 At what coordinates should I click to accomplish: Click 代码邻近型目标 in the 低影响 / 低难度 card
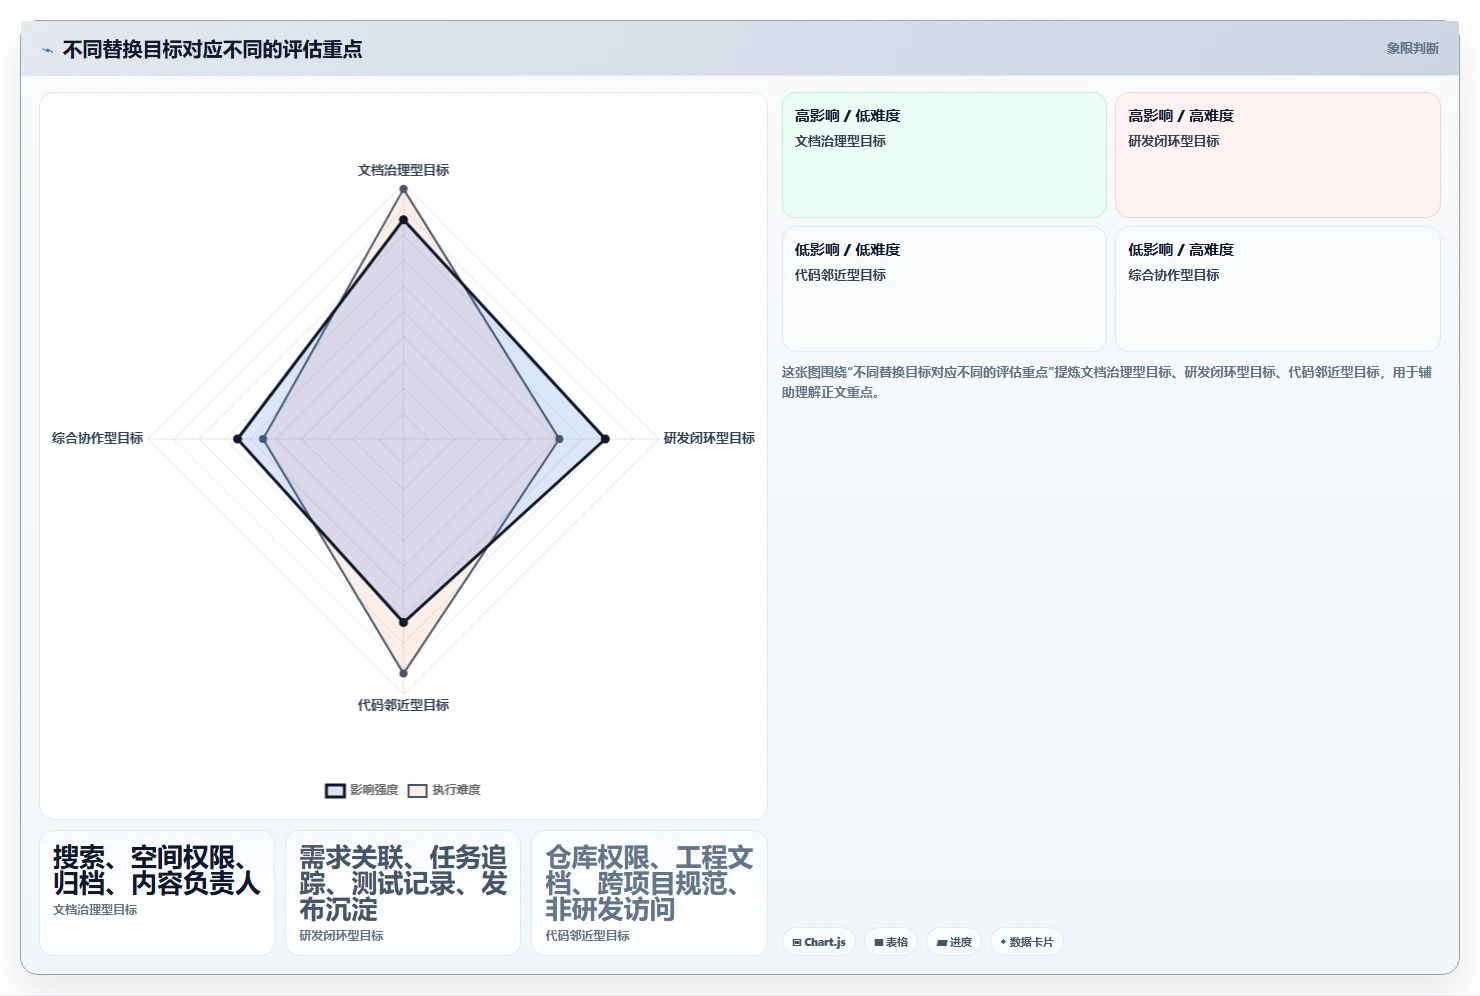(840, 275)
